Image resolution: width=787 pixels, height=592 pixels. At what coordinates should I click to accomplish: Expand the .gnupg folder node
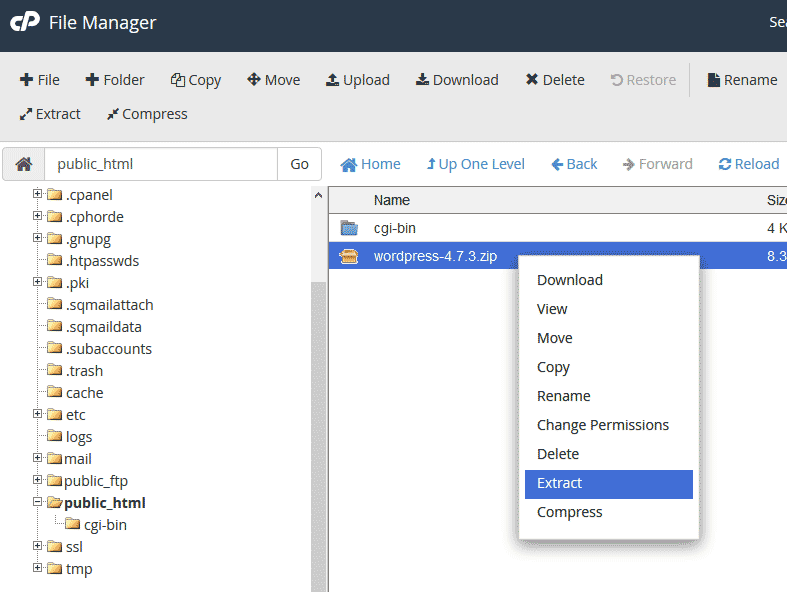click(37, 238)
